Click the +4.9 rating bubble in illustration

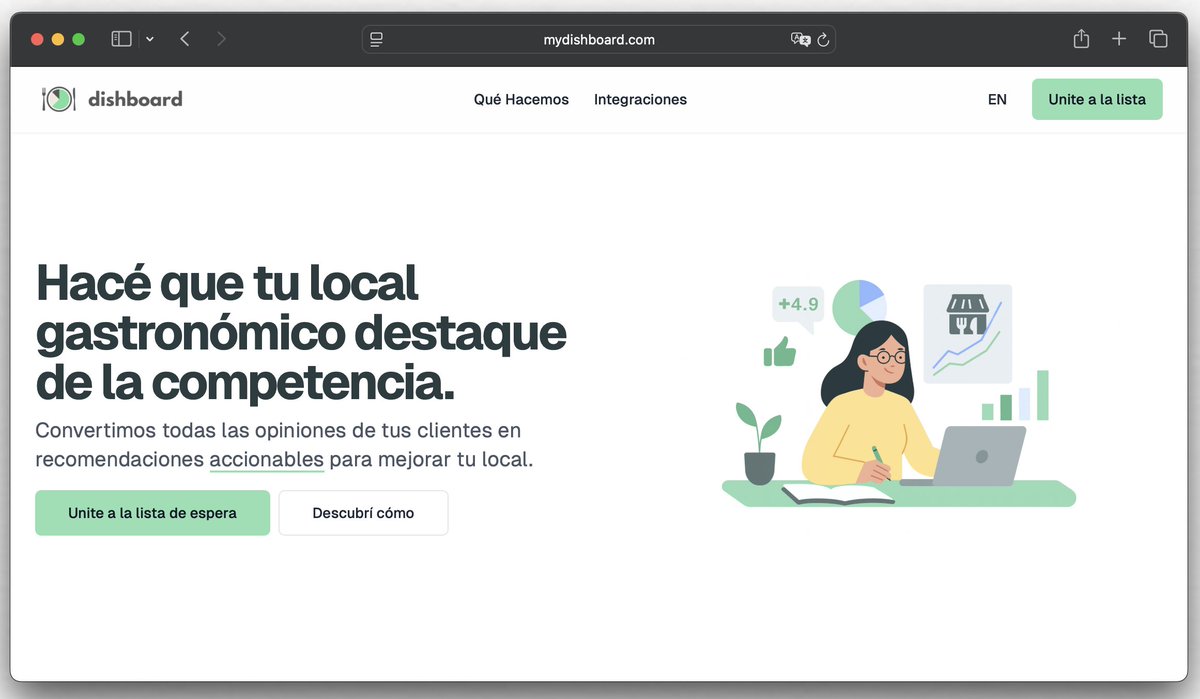coord(798,306)
